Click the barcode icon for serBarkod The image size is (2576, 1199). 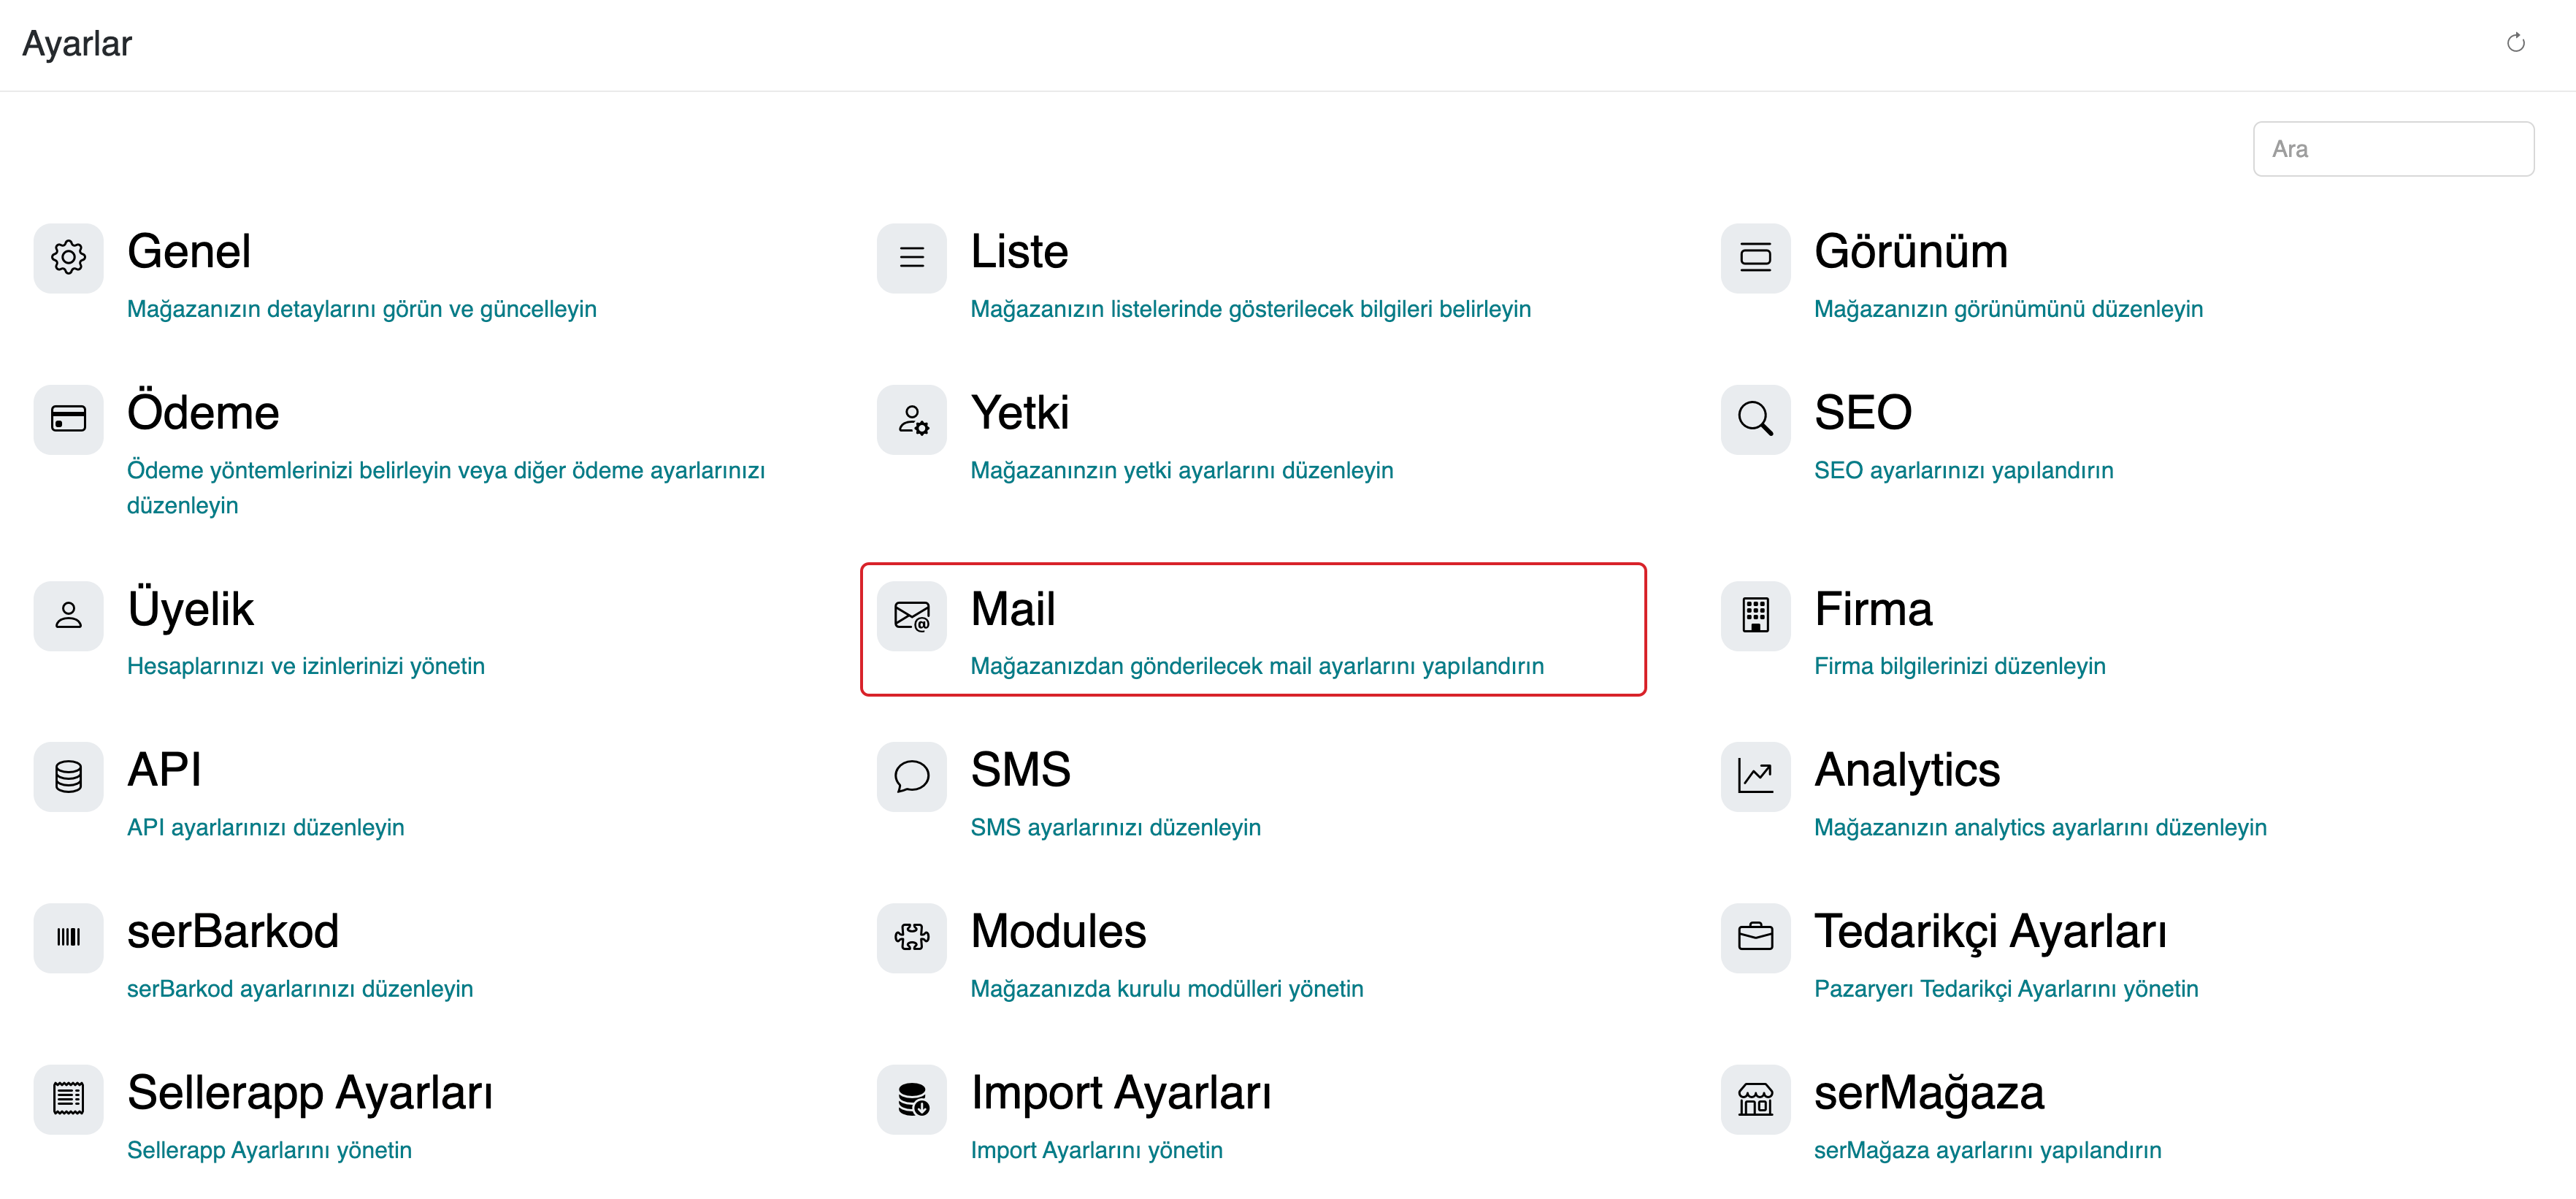click(x=68, y=938)
